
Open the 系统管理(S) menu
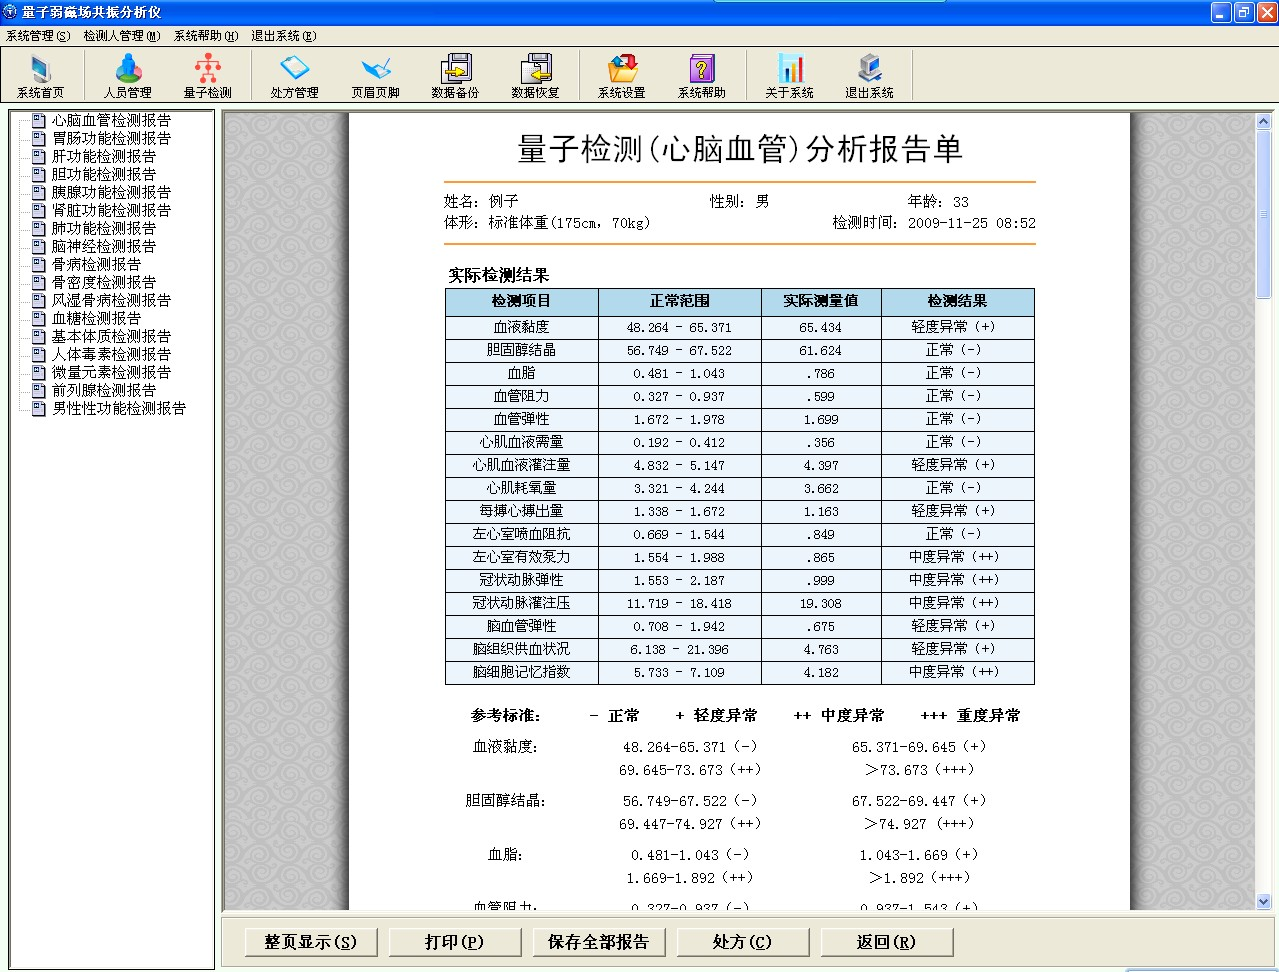38,35
